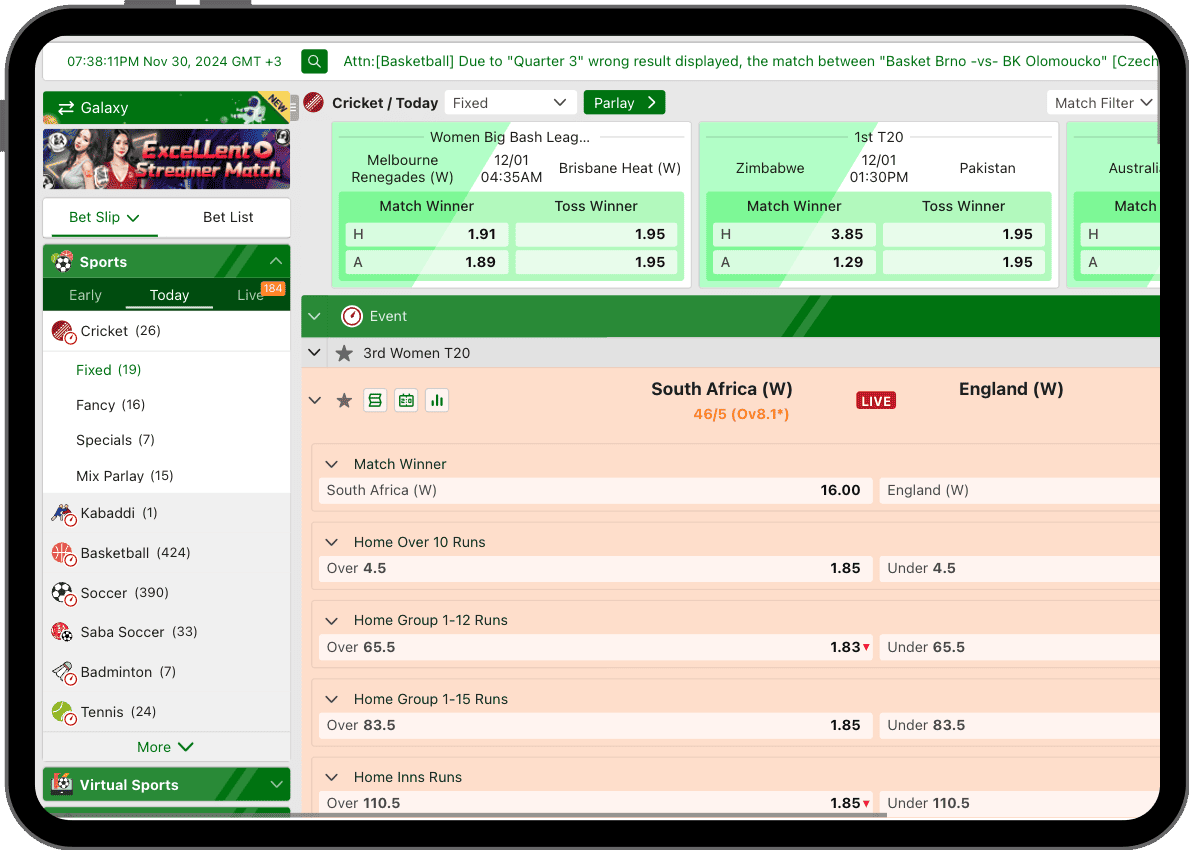Viewport: 1189px width, 850px height.
Task: Collapse the Match Winner market
Action: pos(332,464)
